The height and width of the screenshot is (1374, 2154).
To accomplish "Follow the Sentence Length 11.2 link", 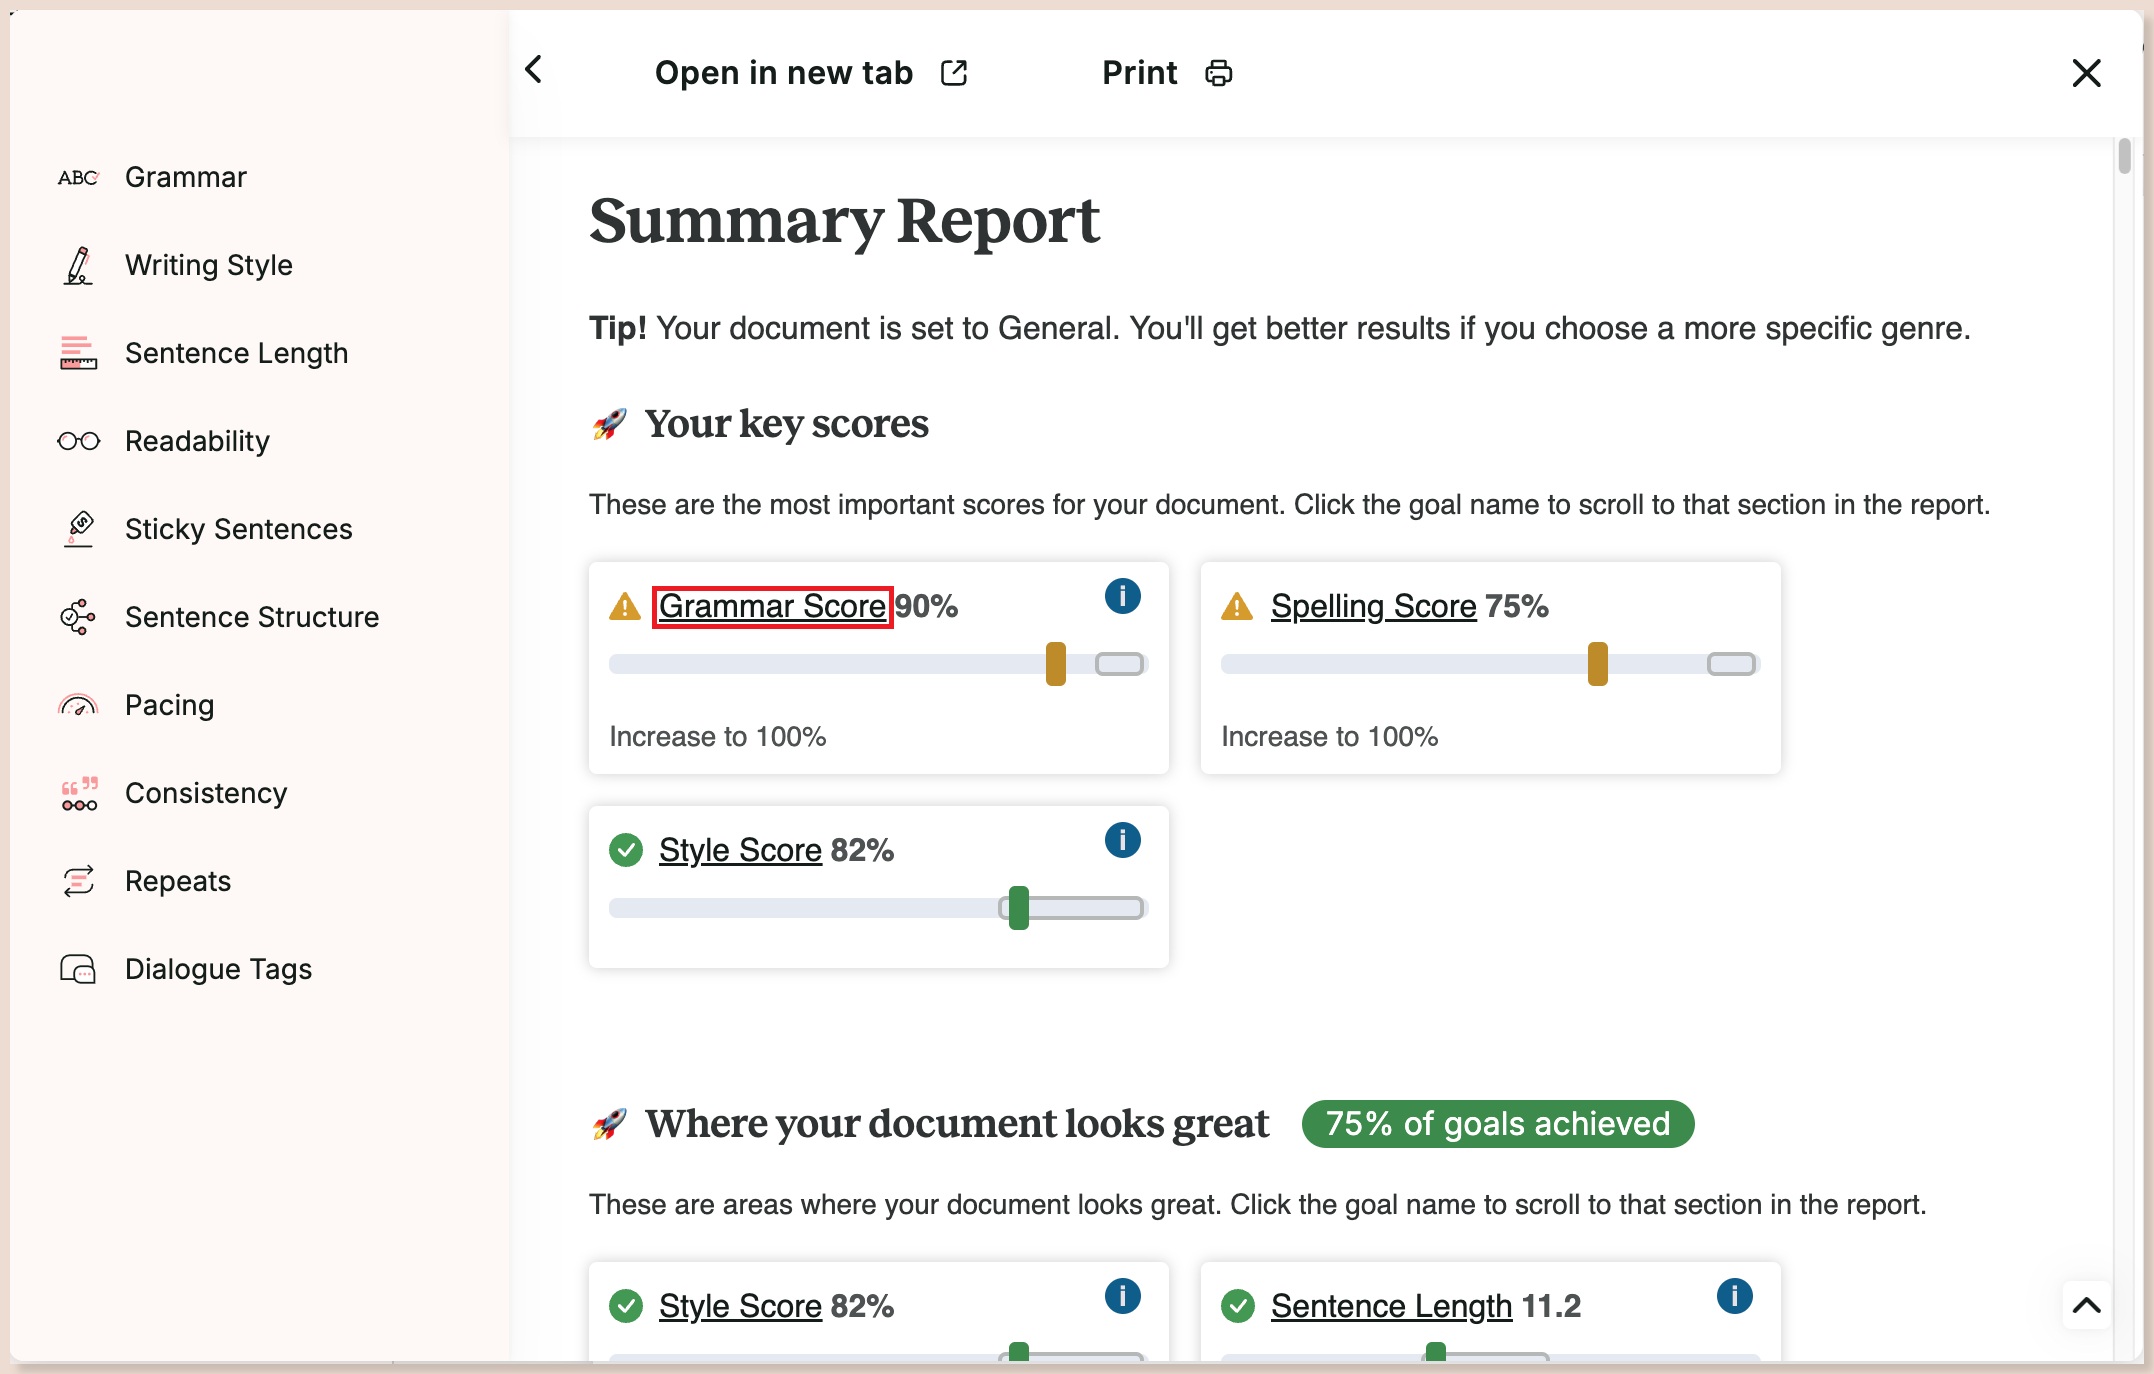I will point(1391,1306).
